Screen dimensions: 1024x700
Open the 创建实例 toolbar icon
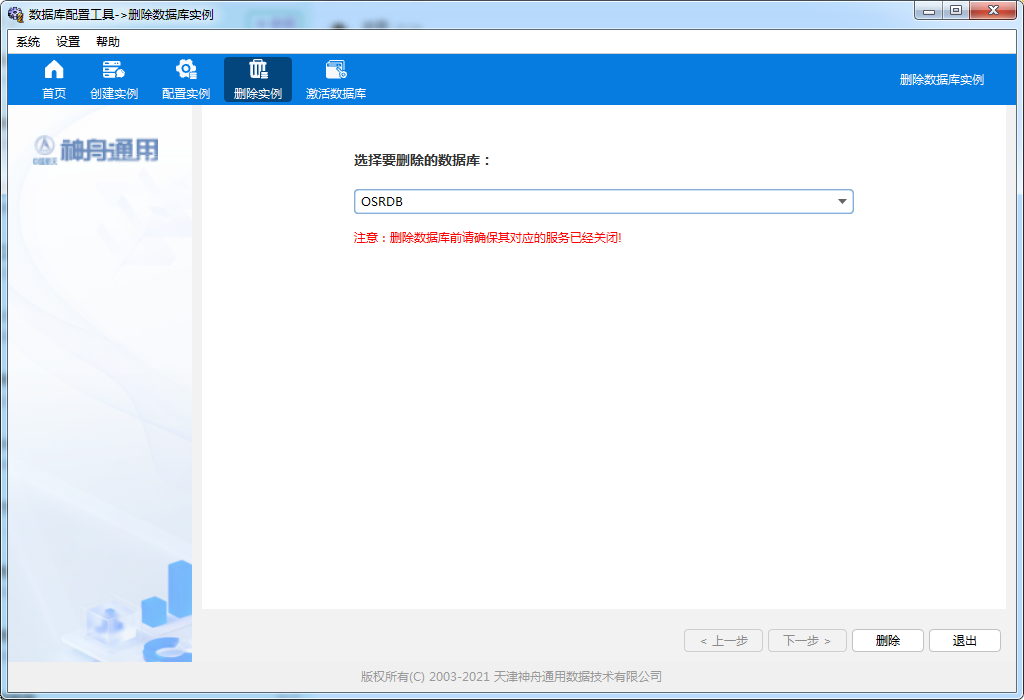pos(114,70)
